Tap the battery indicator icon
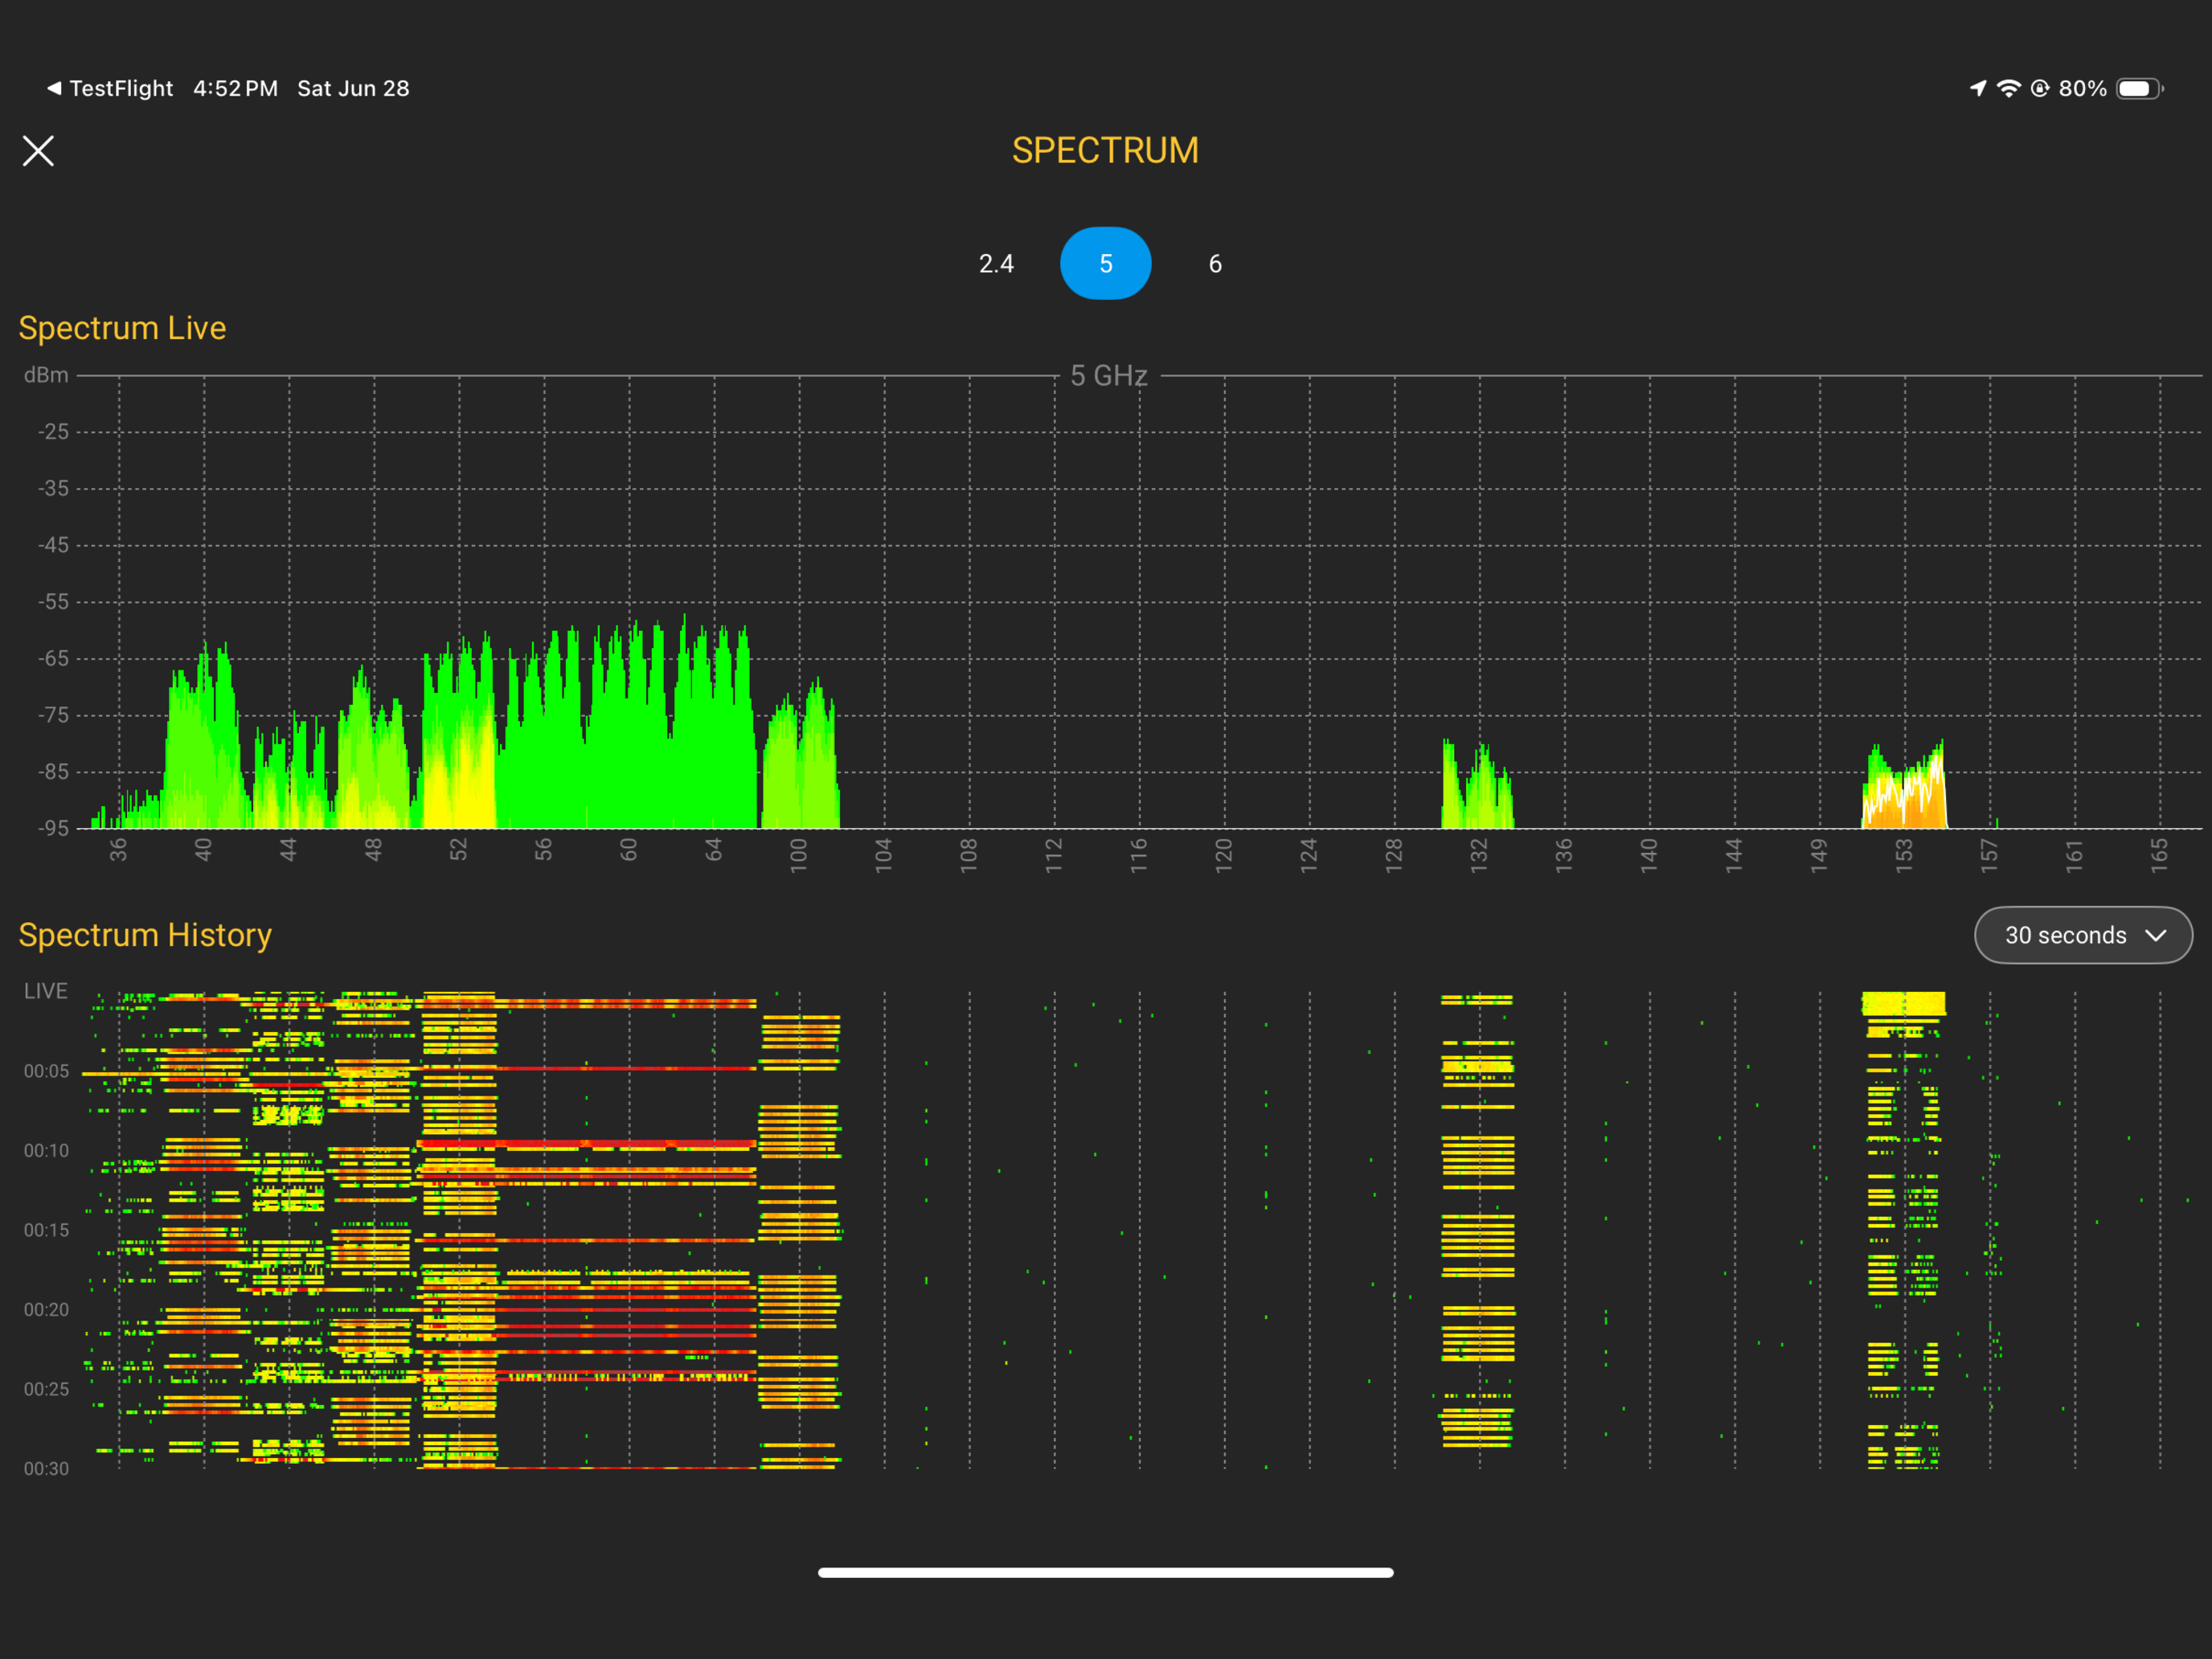The image size is (2212, 1659). (2139, 88)
